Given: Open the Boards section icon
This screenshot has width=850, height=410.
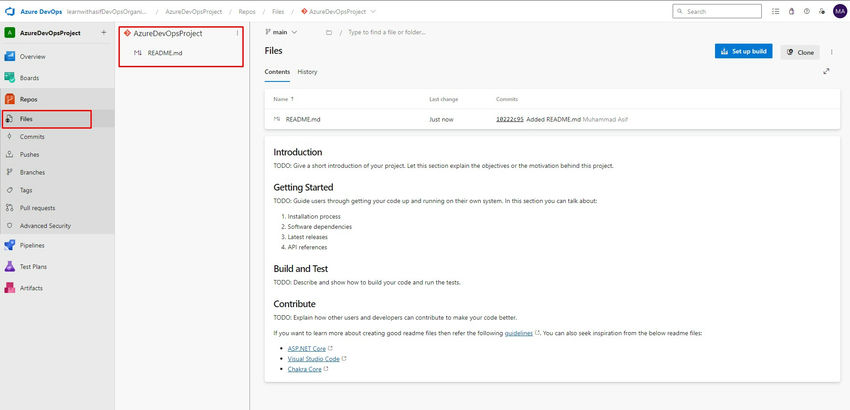Looking at the screenshot, I should click(x=9, y=77).
